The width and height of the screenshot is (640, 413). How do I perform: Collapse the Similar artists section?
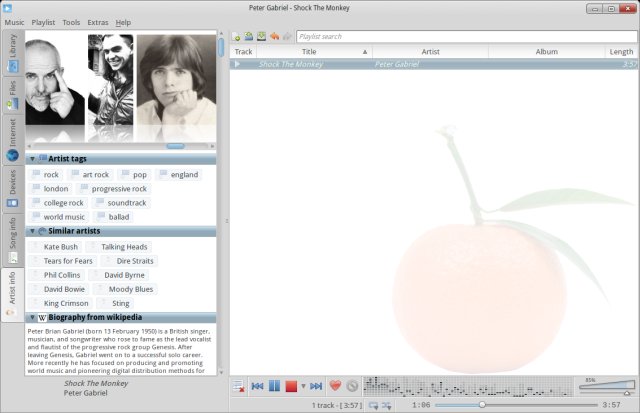point(32,231)
